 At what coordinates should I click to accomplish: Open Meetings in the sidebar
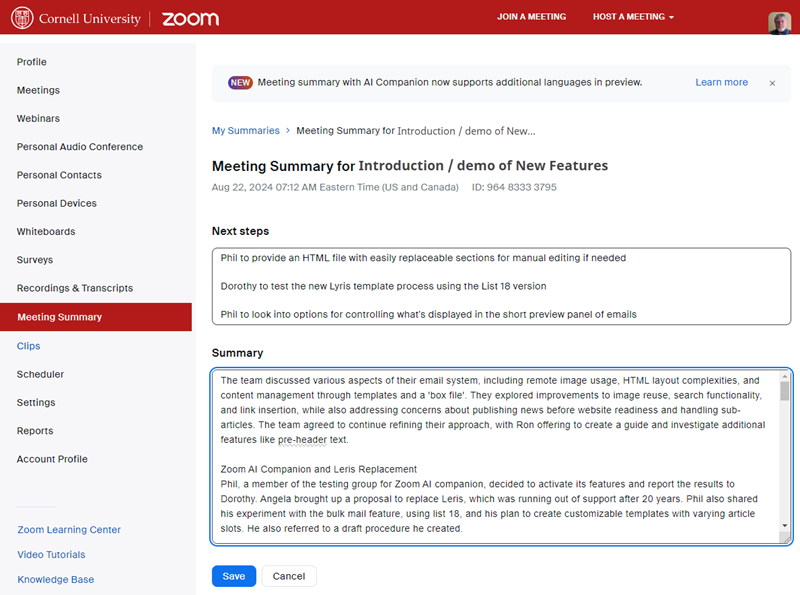(x=38, y=90)
